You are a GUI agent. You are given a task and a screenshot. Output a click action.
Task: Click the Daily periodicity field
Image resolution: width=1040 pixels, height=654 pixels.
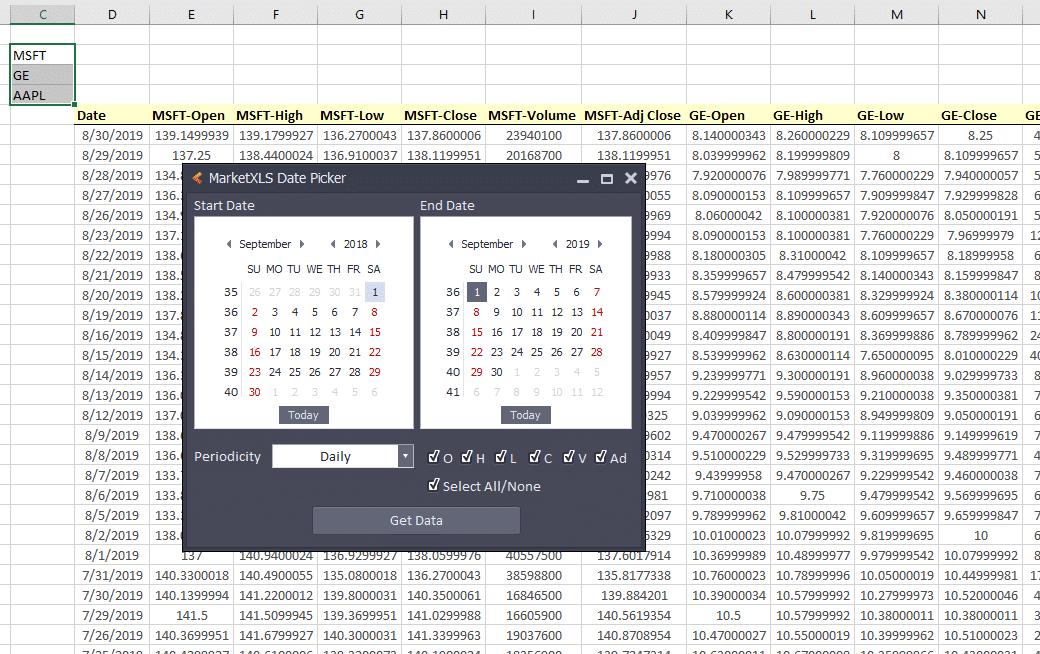pos(335,456)
